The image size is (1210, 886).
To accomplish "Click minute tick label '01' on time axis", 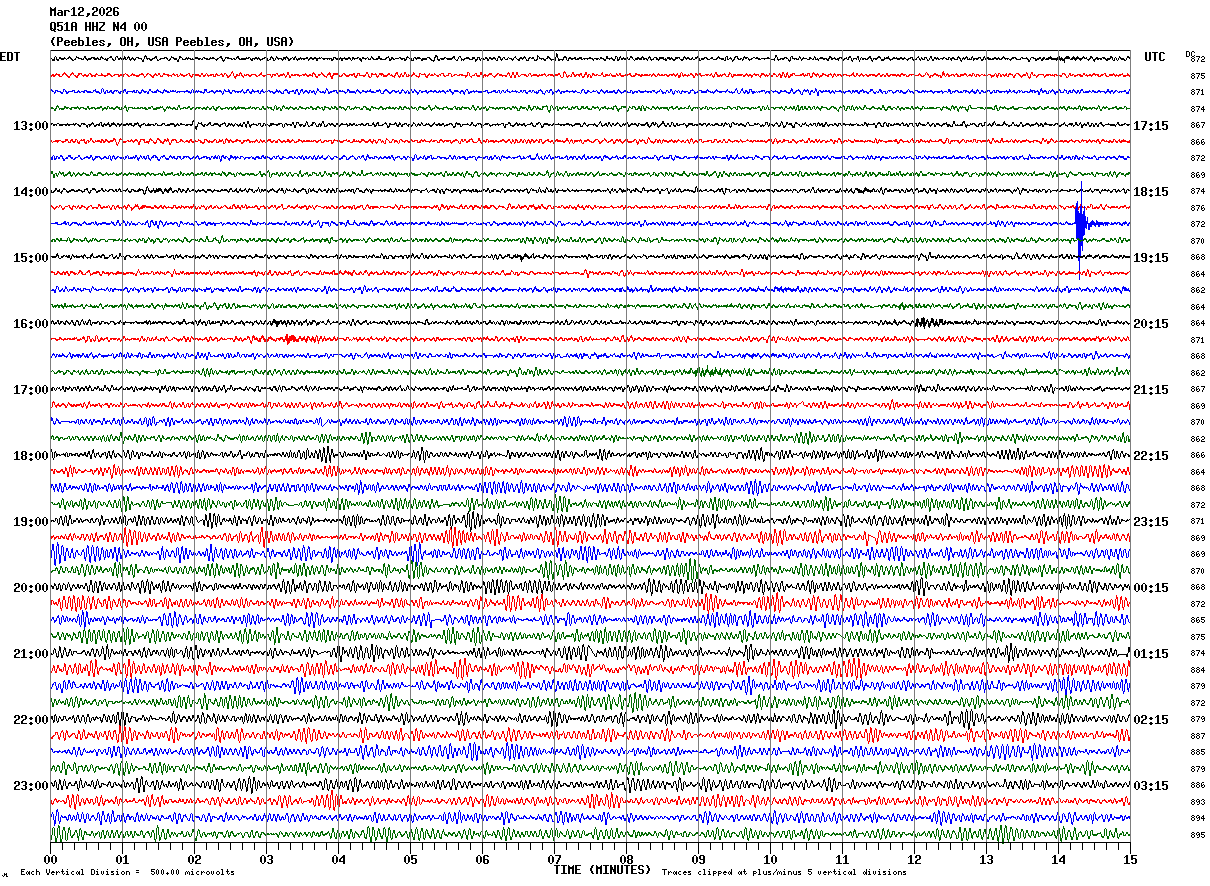I will tap(123, 860).
